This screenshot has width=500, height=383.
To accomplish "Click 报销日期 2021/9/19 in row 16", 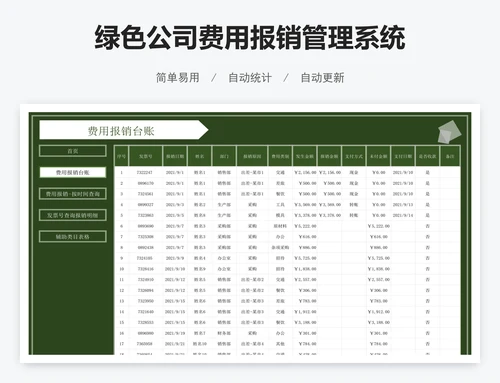I will pos(175,333).
